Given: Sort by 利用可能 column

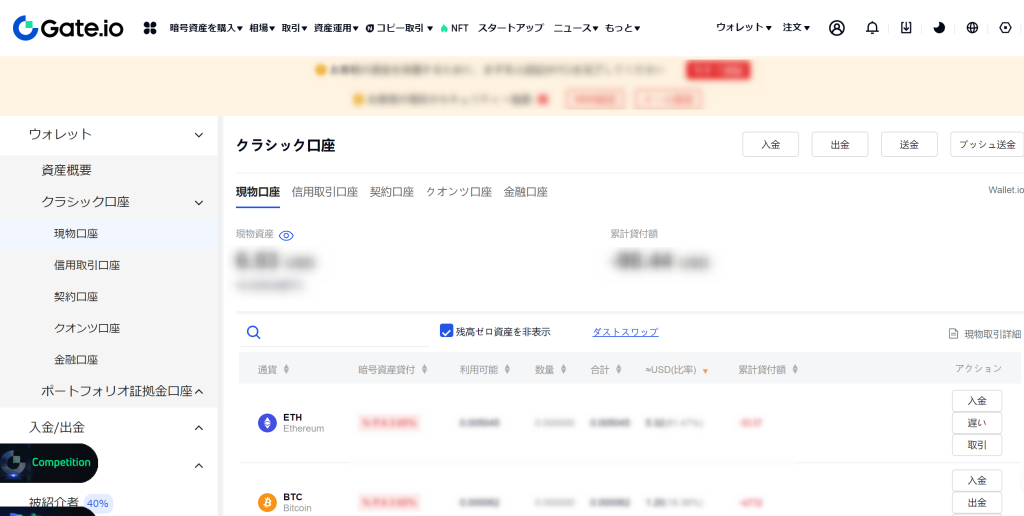Looking at the screenshot, I should pyautogui.click(x=507, y=370).
